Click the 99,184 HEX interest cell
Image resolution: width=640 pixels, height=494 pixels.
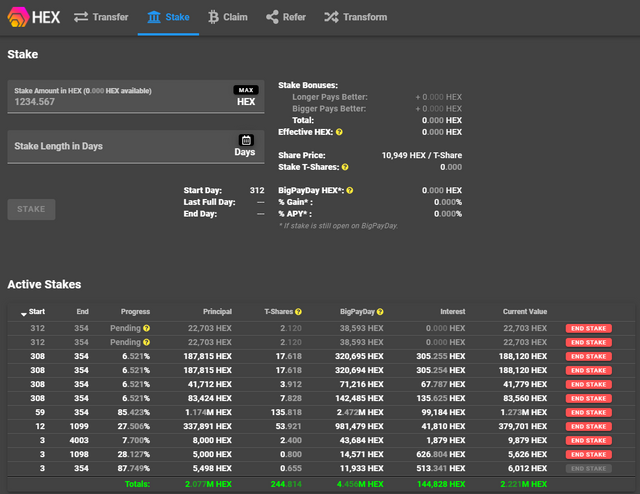(x=443, y=412)
